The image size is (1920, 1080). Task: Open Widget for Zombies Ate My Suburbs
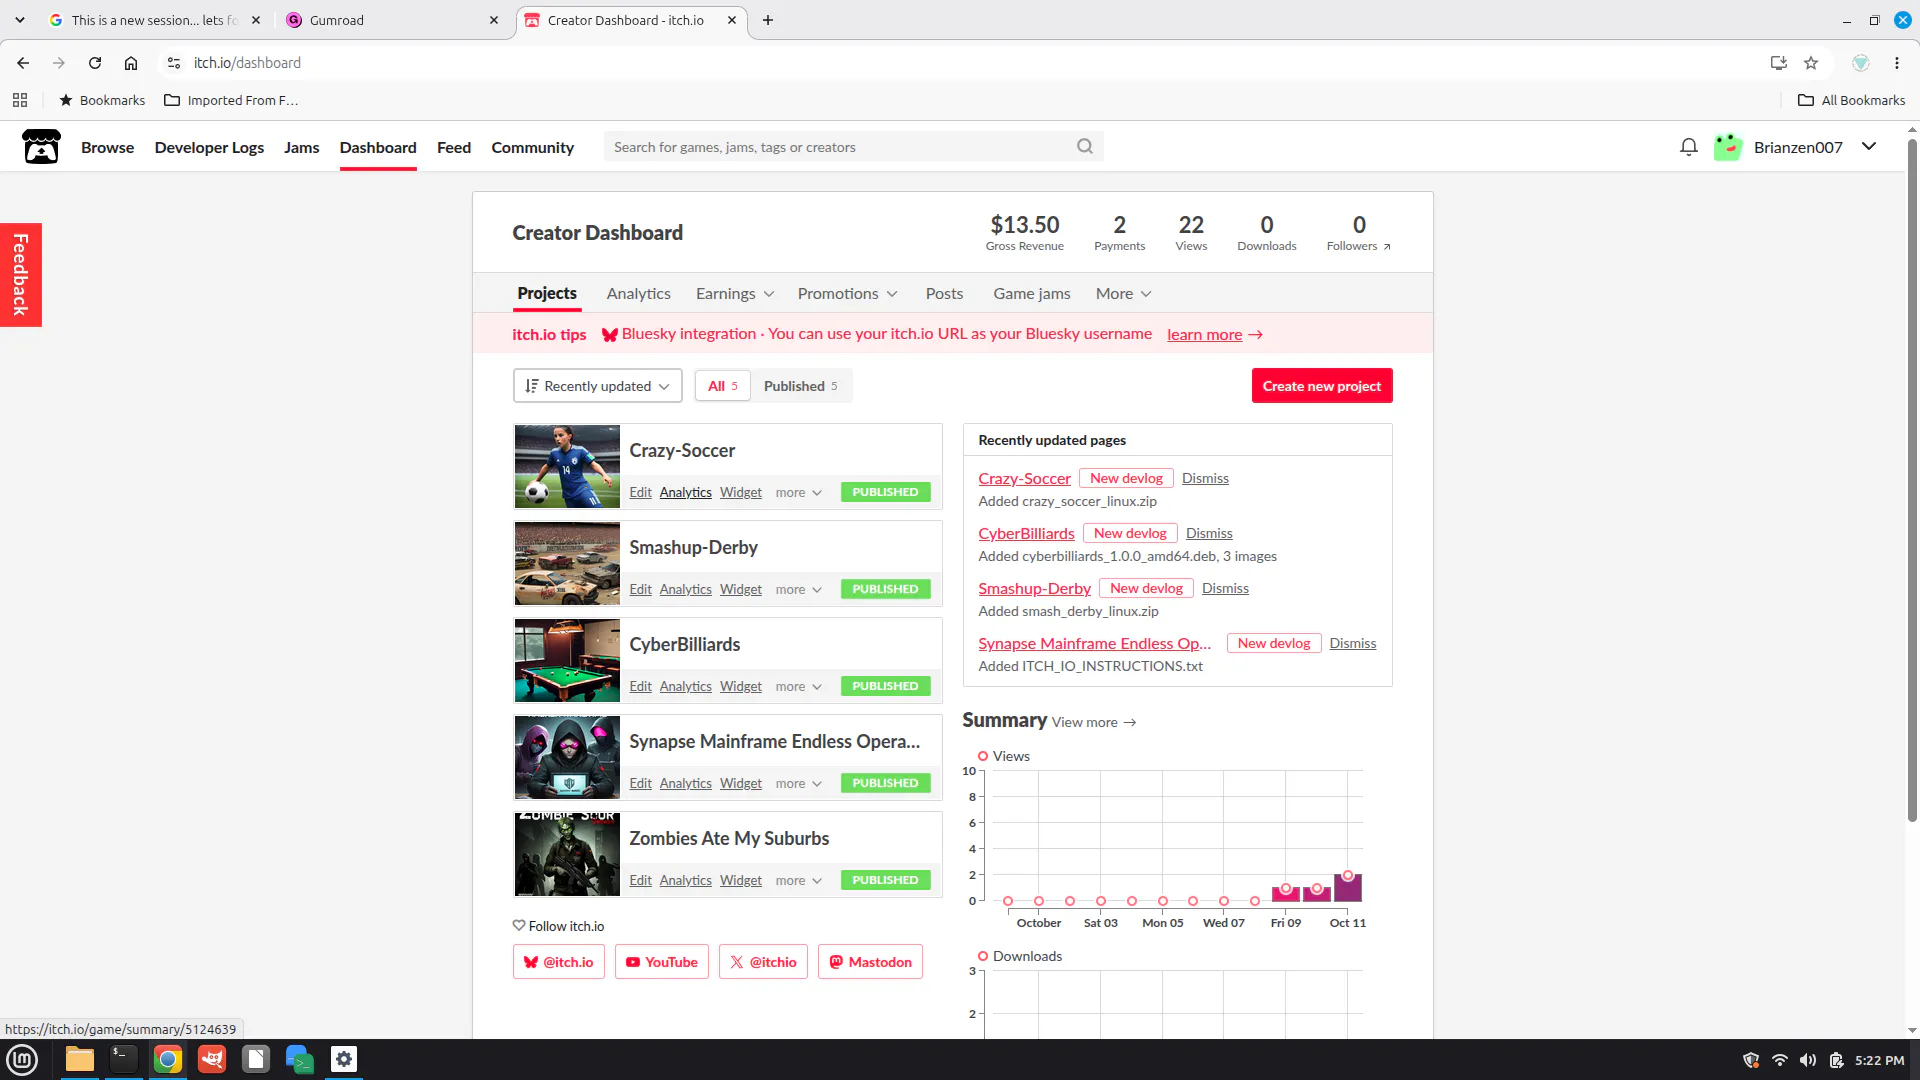click(740, 881)
